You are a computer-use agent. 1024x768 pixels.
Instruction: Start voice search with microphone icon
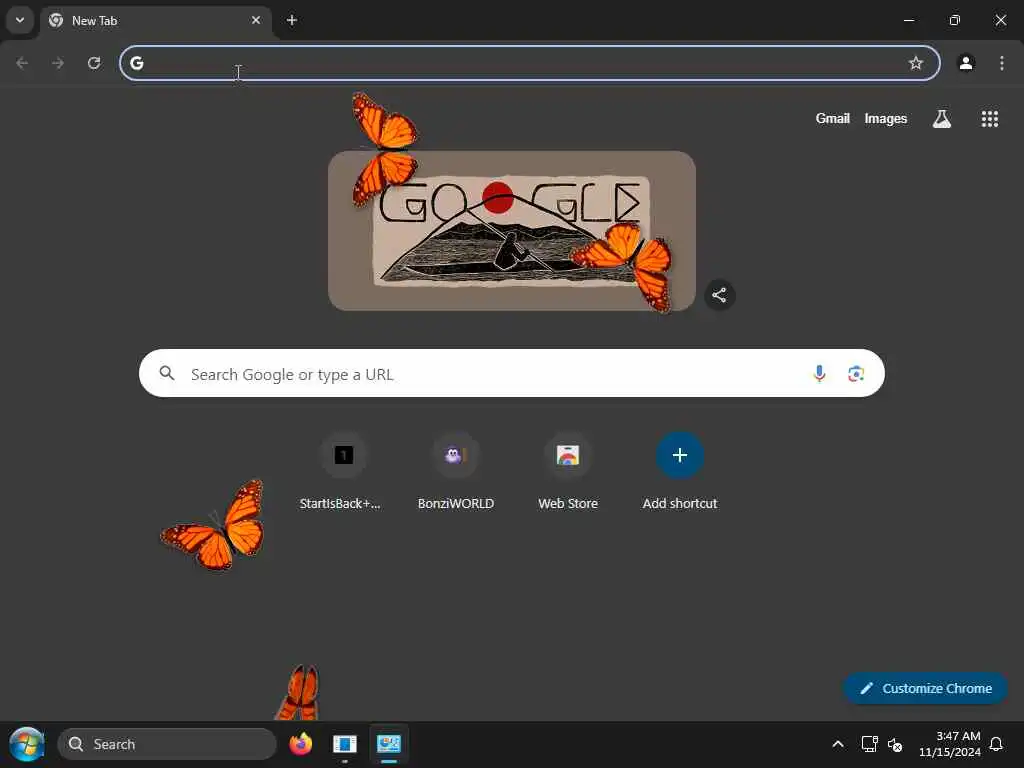[x=819, y=373]
